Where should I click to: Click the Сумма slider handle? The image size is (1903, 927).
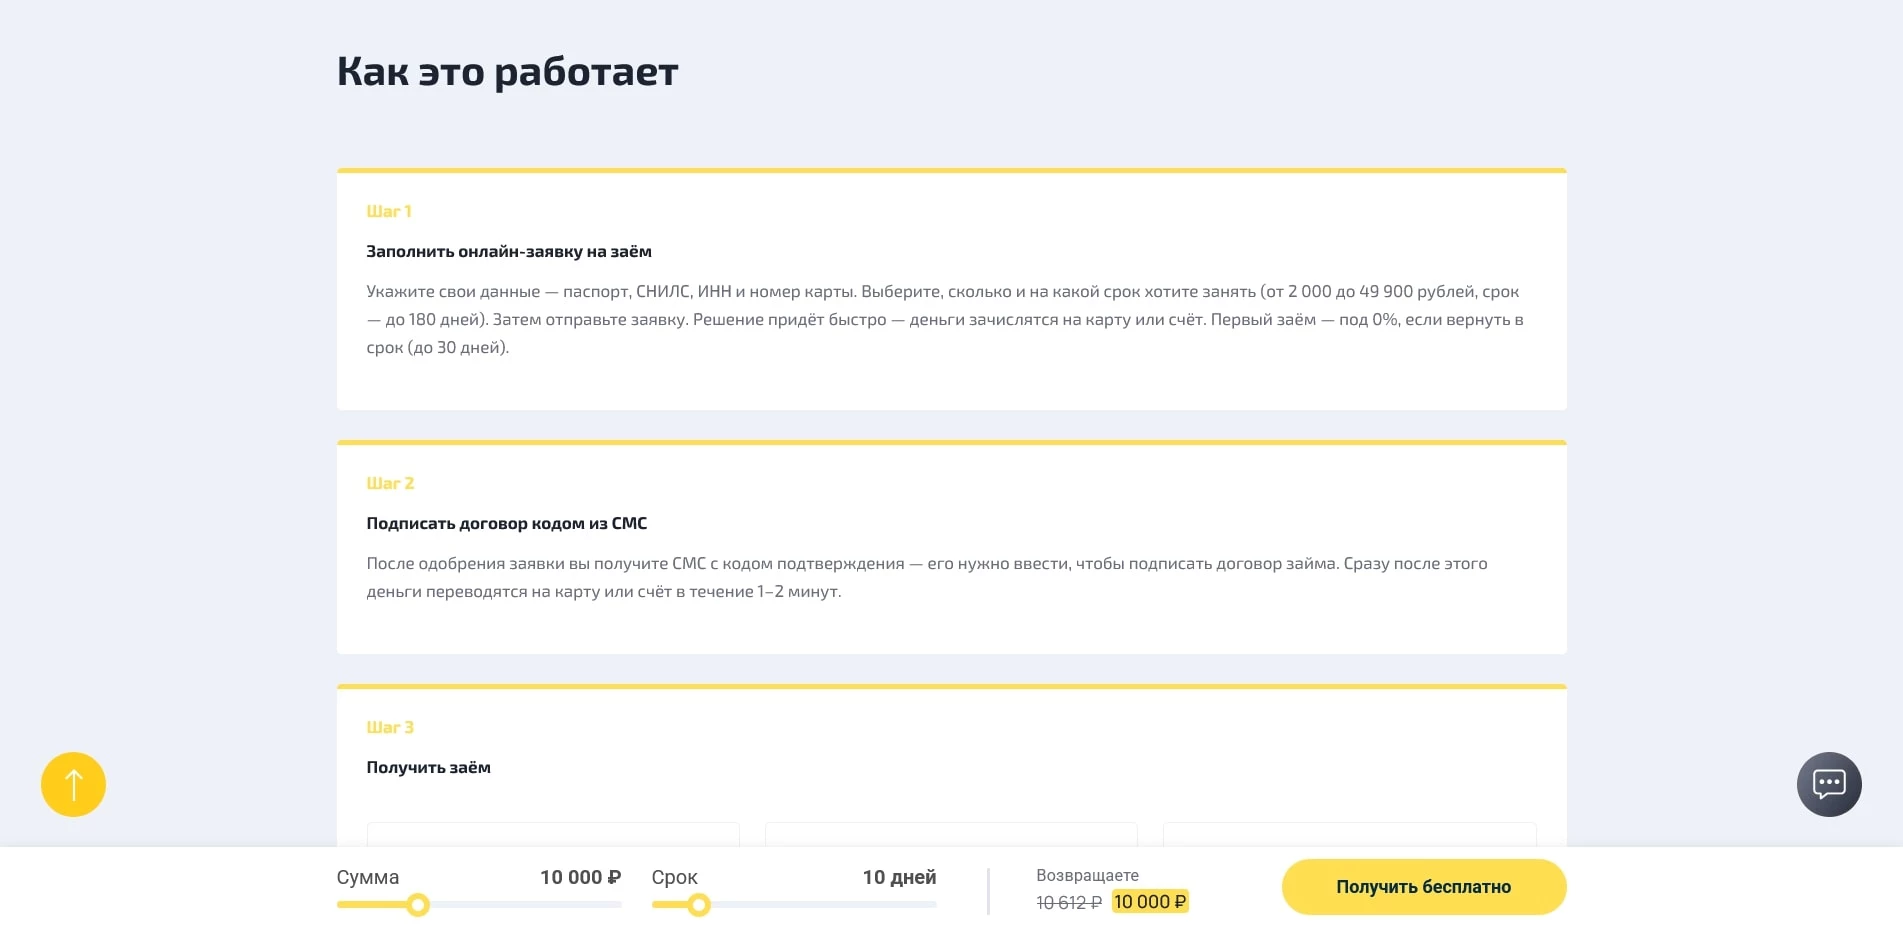pyautogui.click(x=417, y=905)
